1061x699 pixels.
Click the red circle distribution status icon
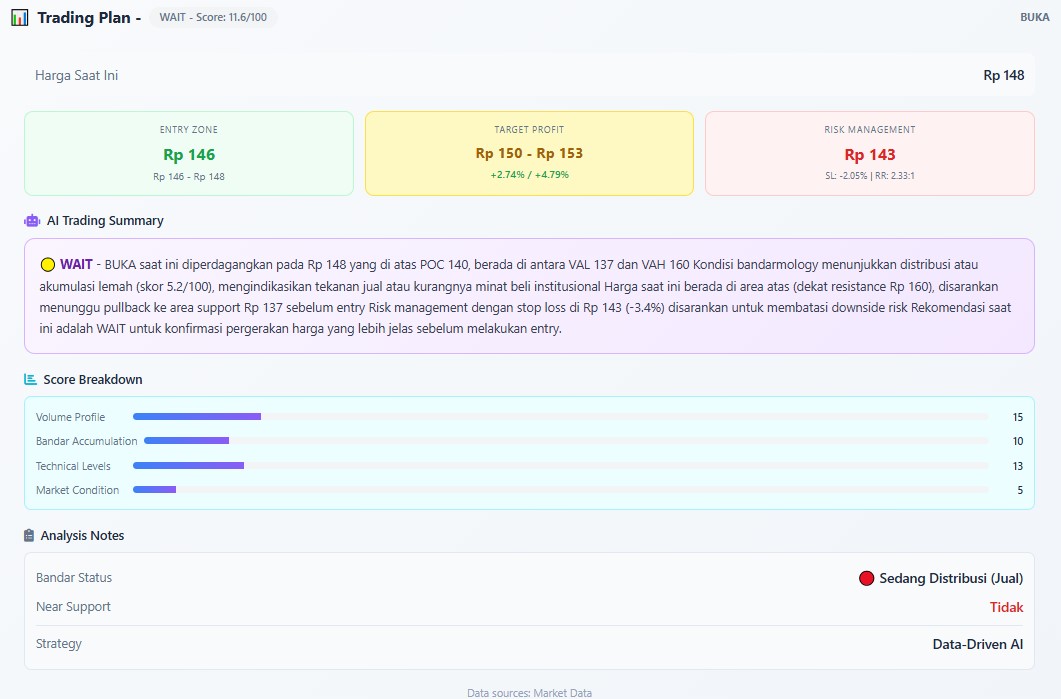click(x=866, y=578)
